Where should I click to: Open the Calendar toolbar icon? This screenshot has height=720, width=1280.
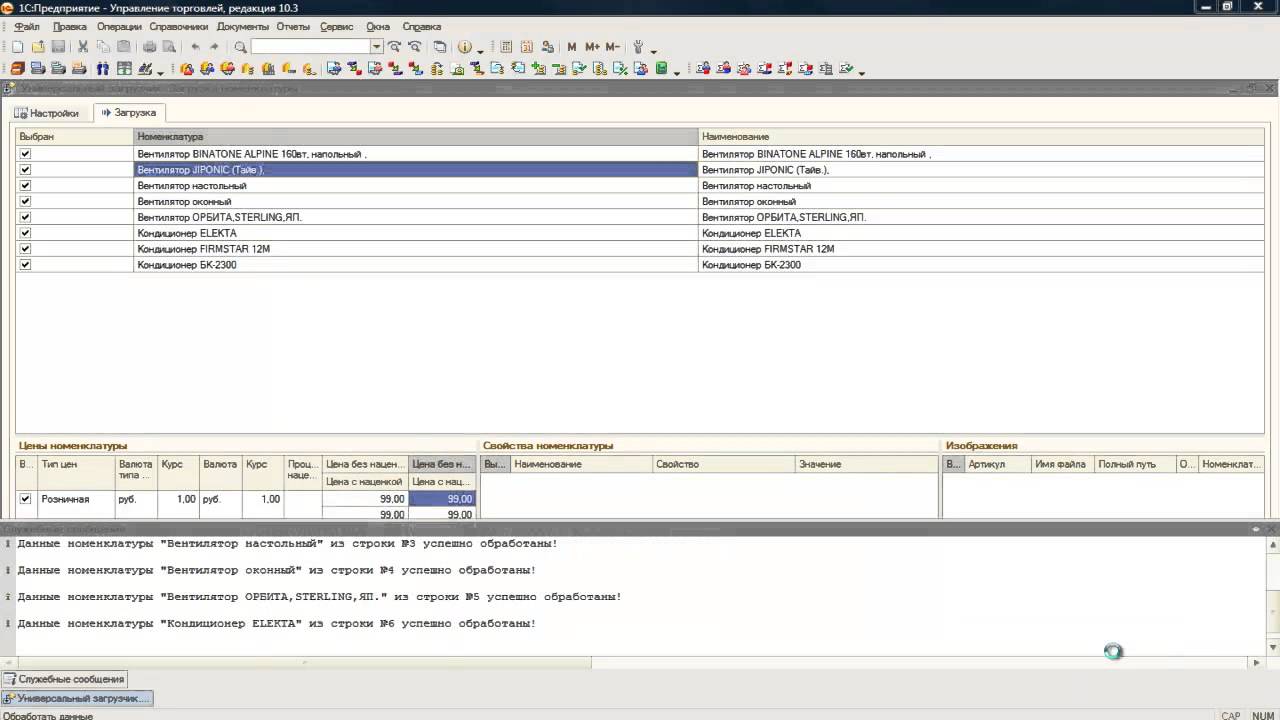coord(527,47)
